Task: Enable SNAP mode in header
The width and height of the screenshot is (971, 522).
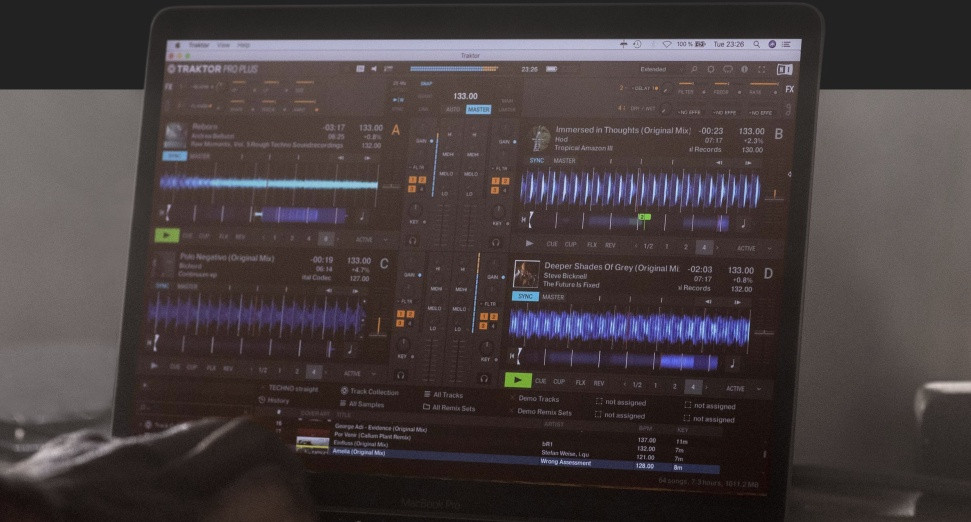Action: coord(427,84)
